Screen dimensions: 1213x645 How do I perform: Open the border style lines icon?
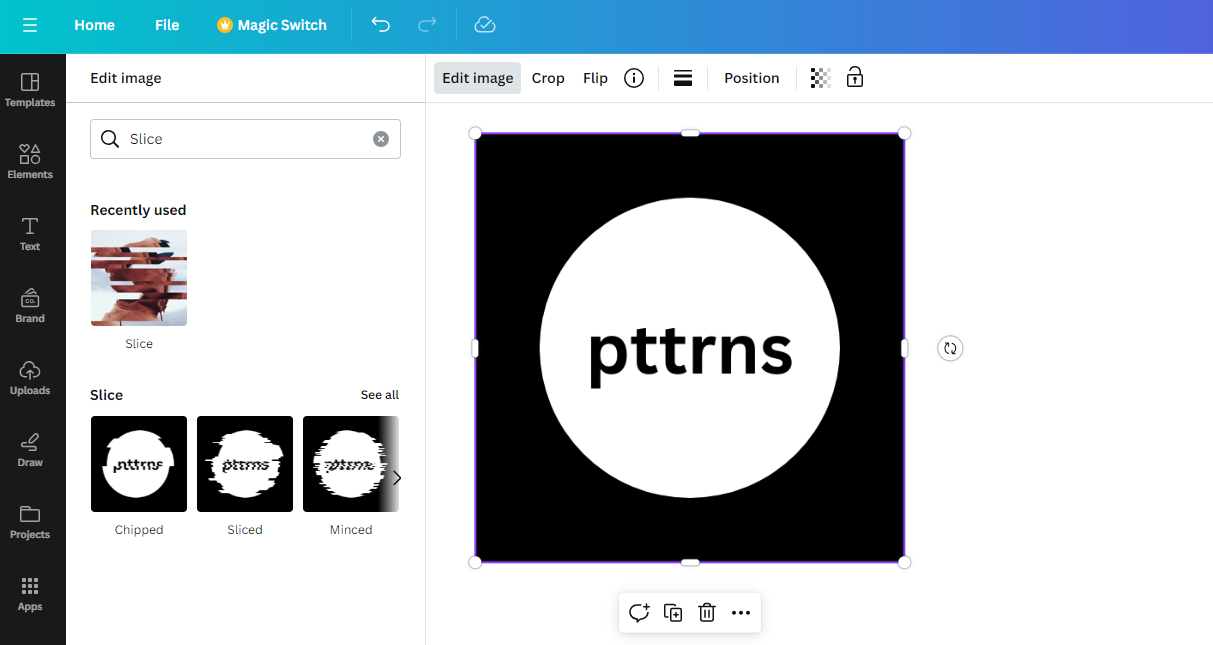pos(683,78)
